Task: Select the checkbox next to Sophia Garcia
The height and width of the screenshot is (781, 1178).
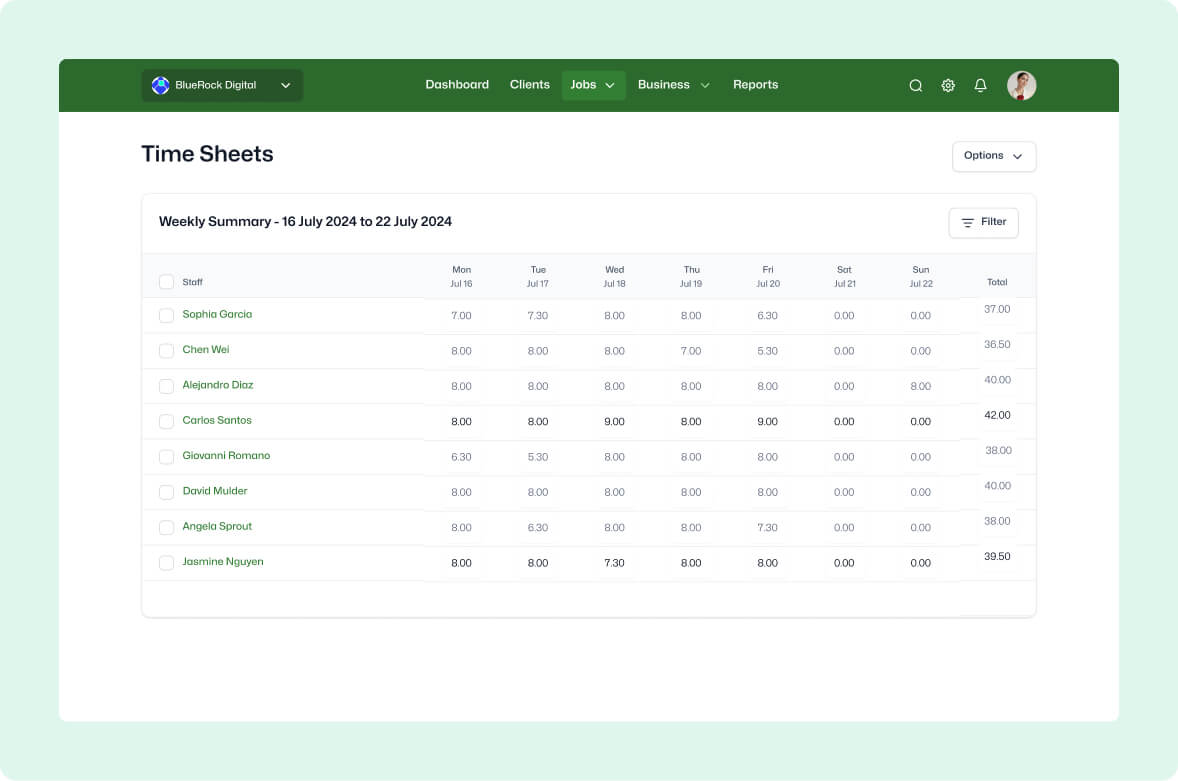Action: pos(166,316)
